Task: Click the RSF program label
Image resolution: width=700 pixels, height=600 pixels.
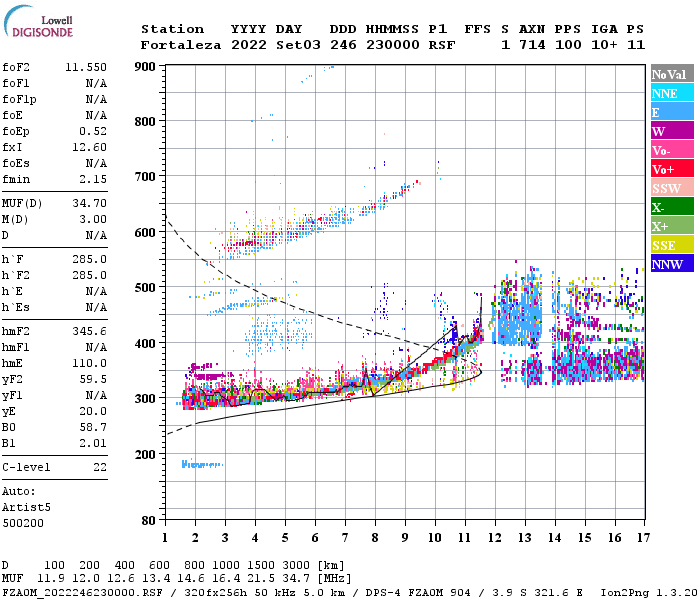Action: [x=442, y=45]
